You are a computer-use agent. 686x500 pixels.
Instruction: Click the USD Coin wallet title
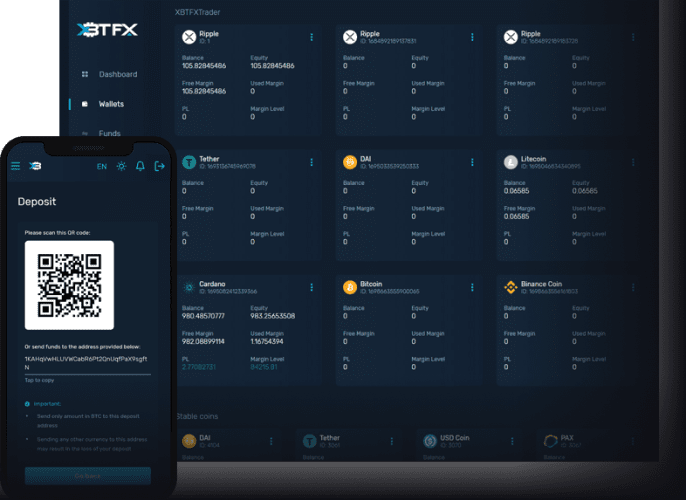455,437
